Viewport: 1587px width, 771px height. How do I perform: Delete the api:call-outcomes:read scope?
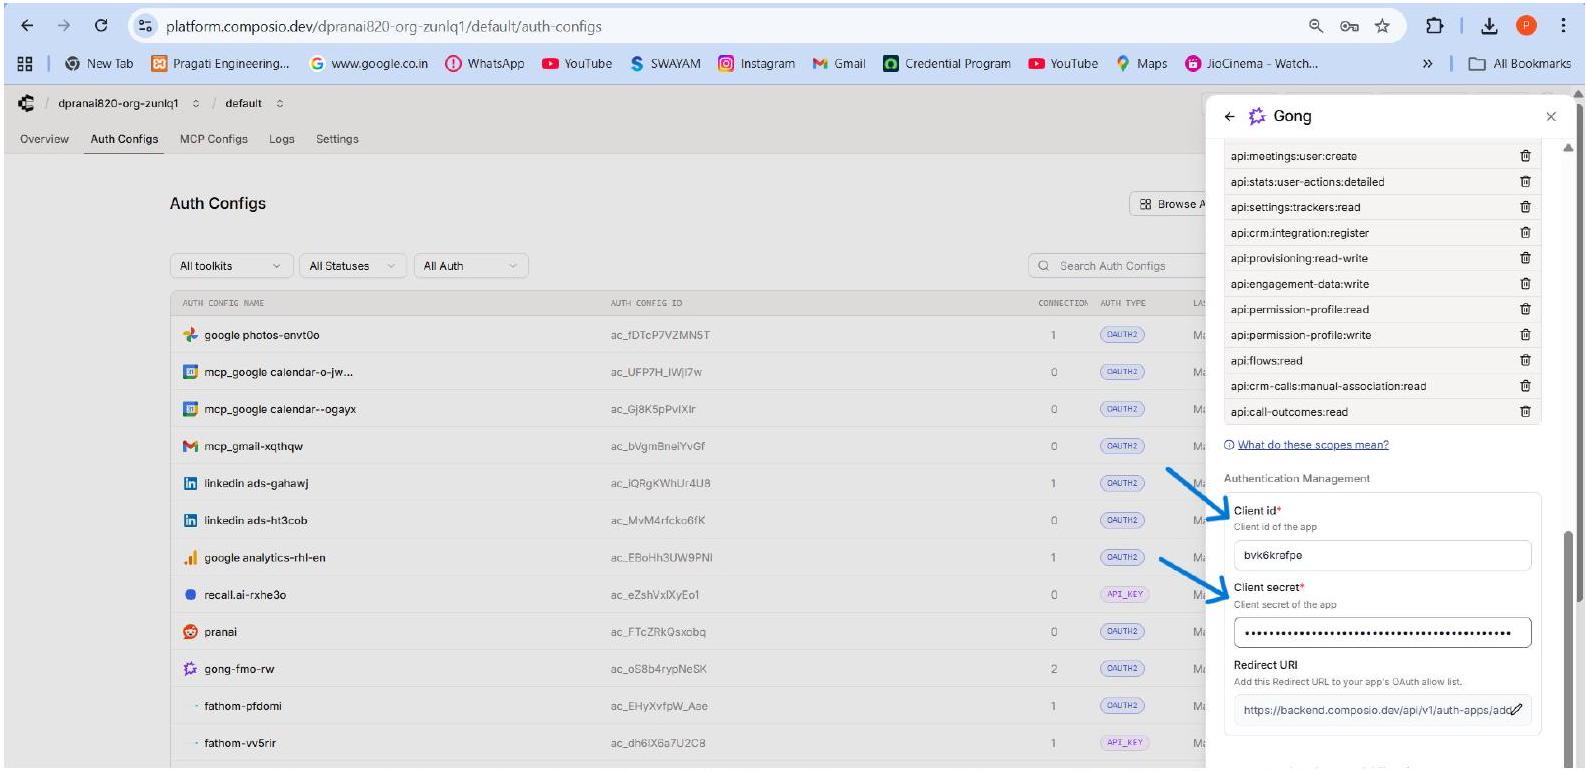coord(1524,411)
